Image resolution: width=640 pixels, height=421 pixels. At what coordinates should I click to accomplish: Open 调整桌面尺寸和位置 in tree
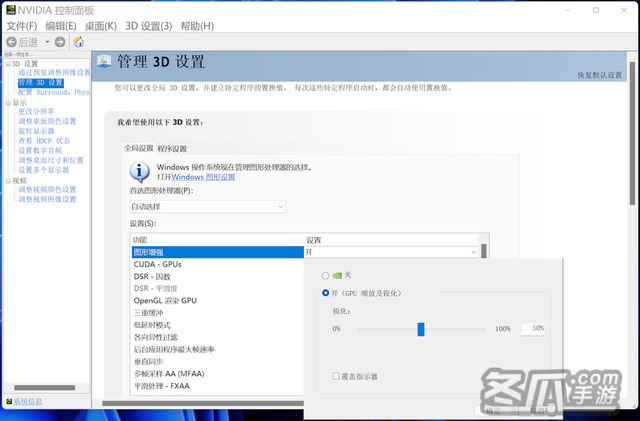click(51, 160)
